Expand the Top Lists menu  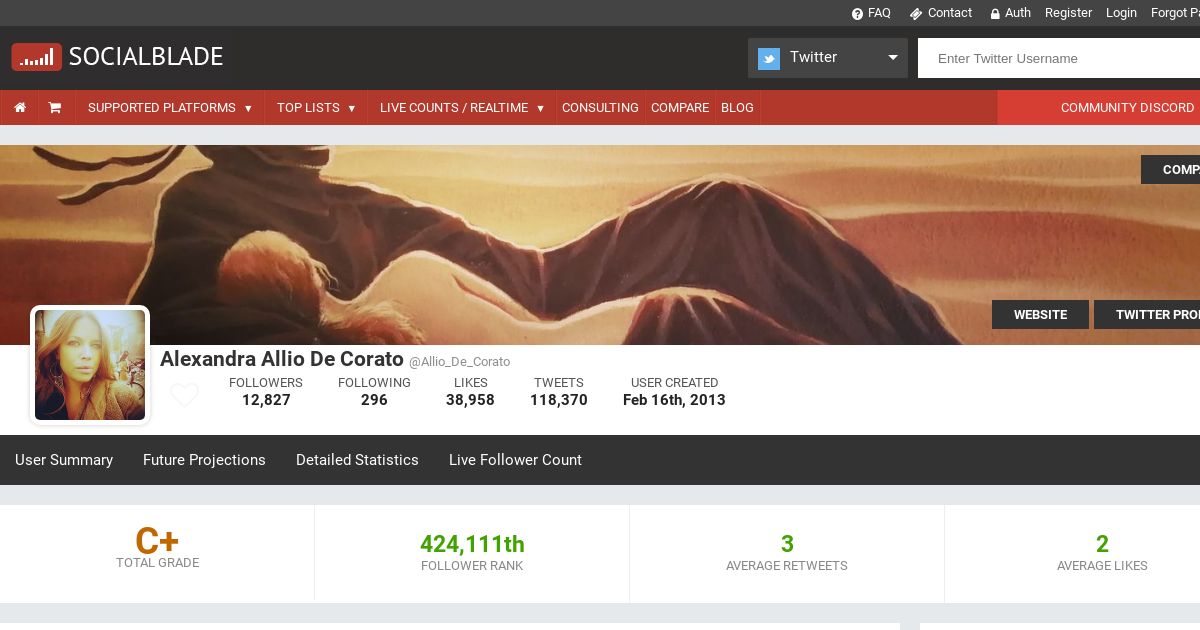[x=316, y=108]
